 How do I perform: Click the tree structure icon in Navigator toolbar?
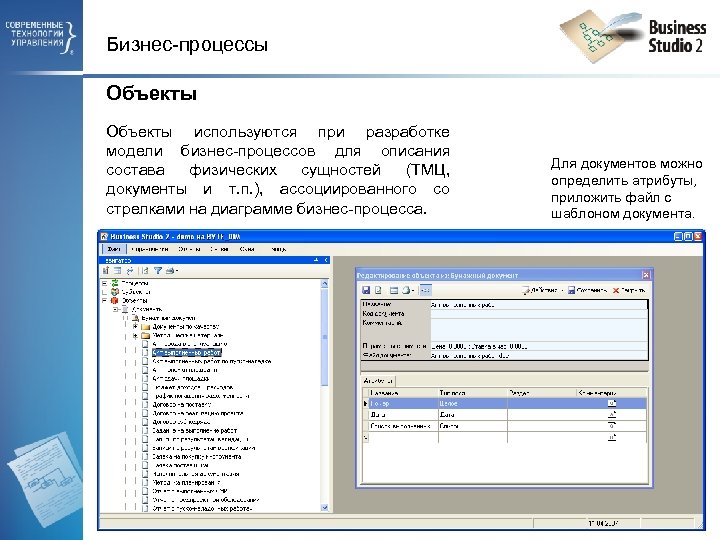click(x=145, y=270)
